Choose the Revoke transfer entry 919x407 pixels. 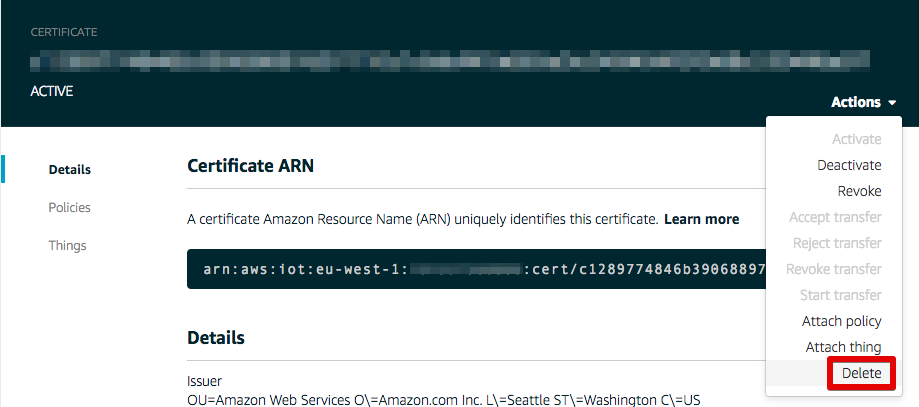click(x=833, y=269)
